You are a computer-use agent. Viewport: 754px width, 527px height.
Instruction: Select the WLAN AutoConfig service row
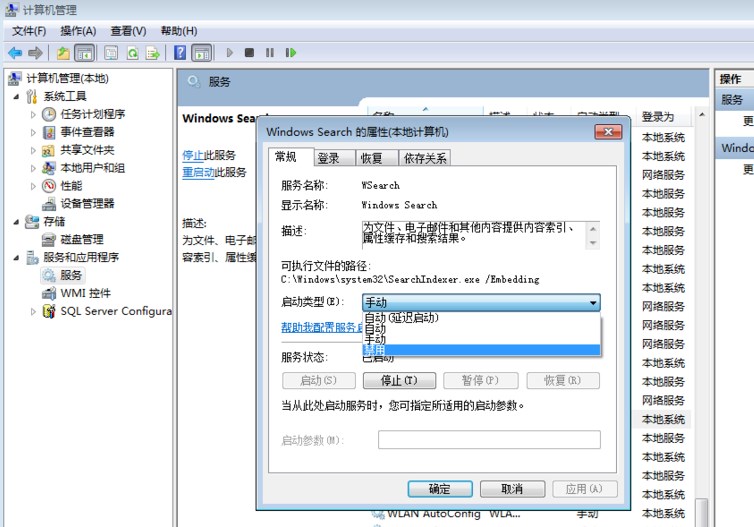pyautogui.click(x=529, y=514)
